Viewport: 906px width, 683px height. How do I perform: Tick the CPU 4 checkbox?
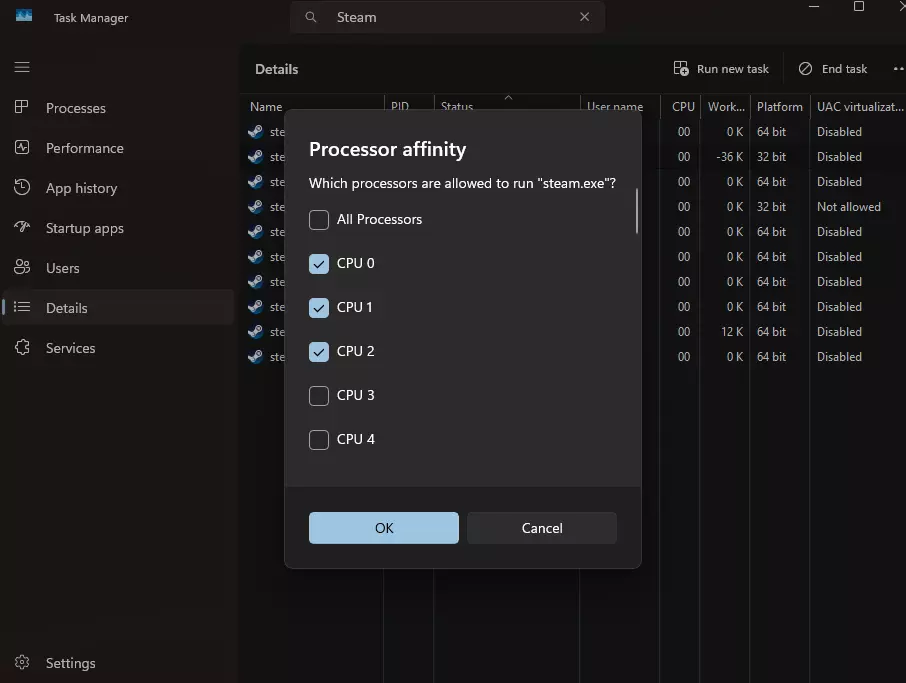pyautogui.click(x=319, y=440)
